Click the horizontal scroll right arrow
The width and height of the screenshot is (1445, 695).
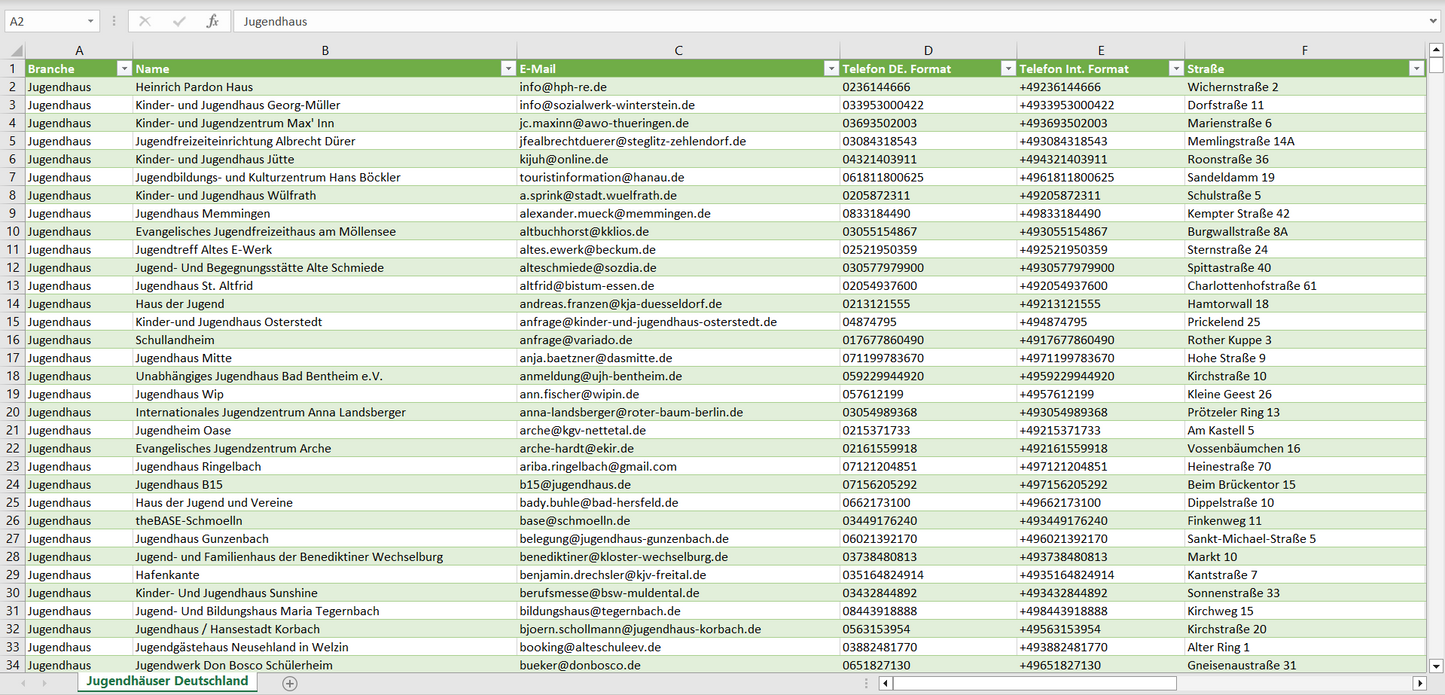tap(1419, 683)
